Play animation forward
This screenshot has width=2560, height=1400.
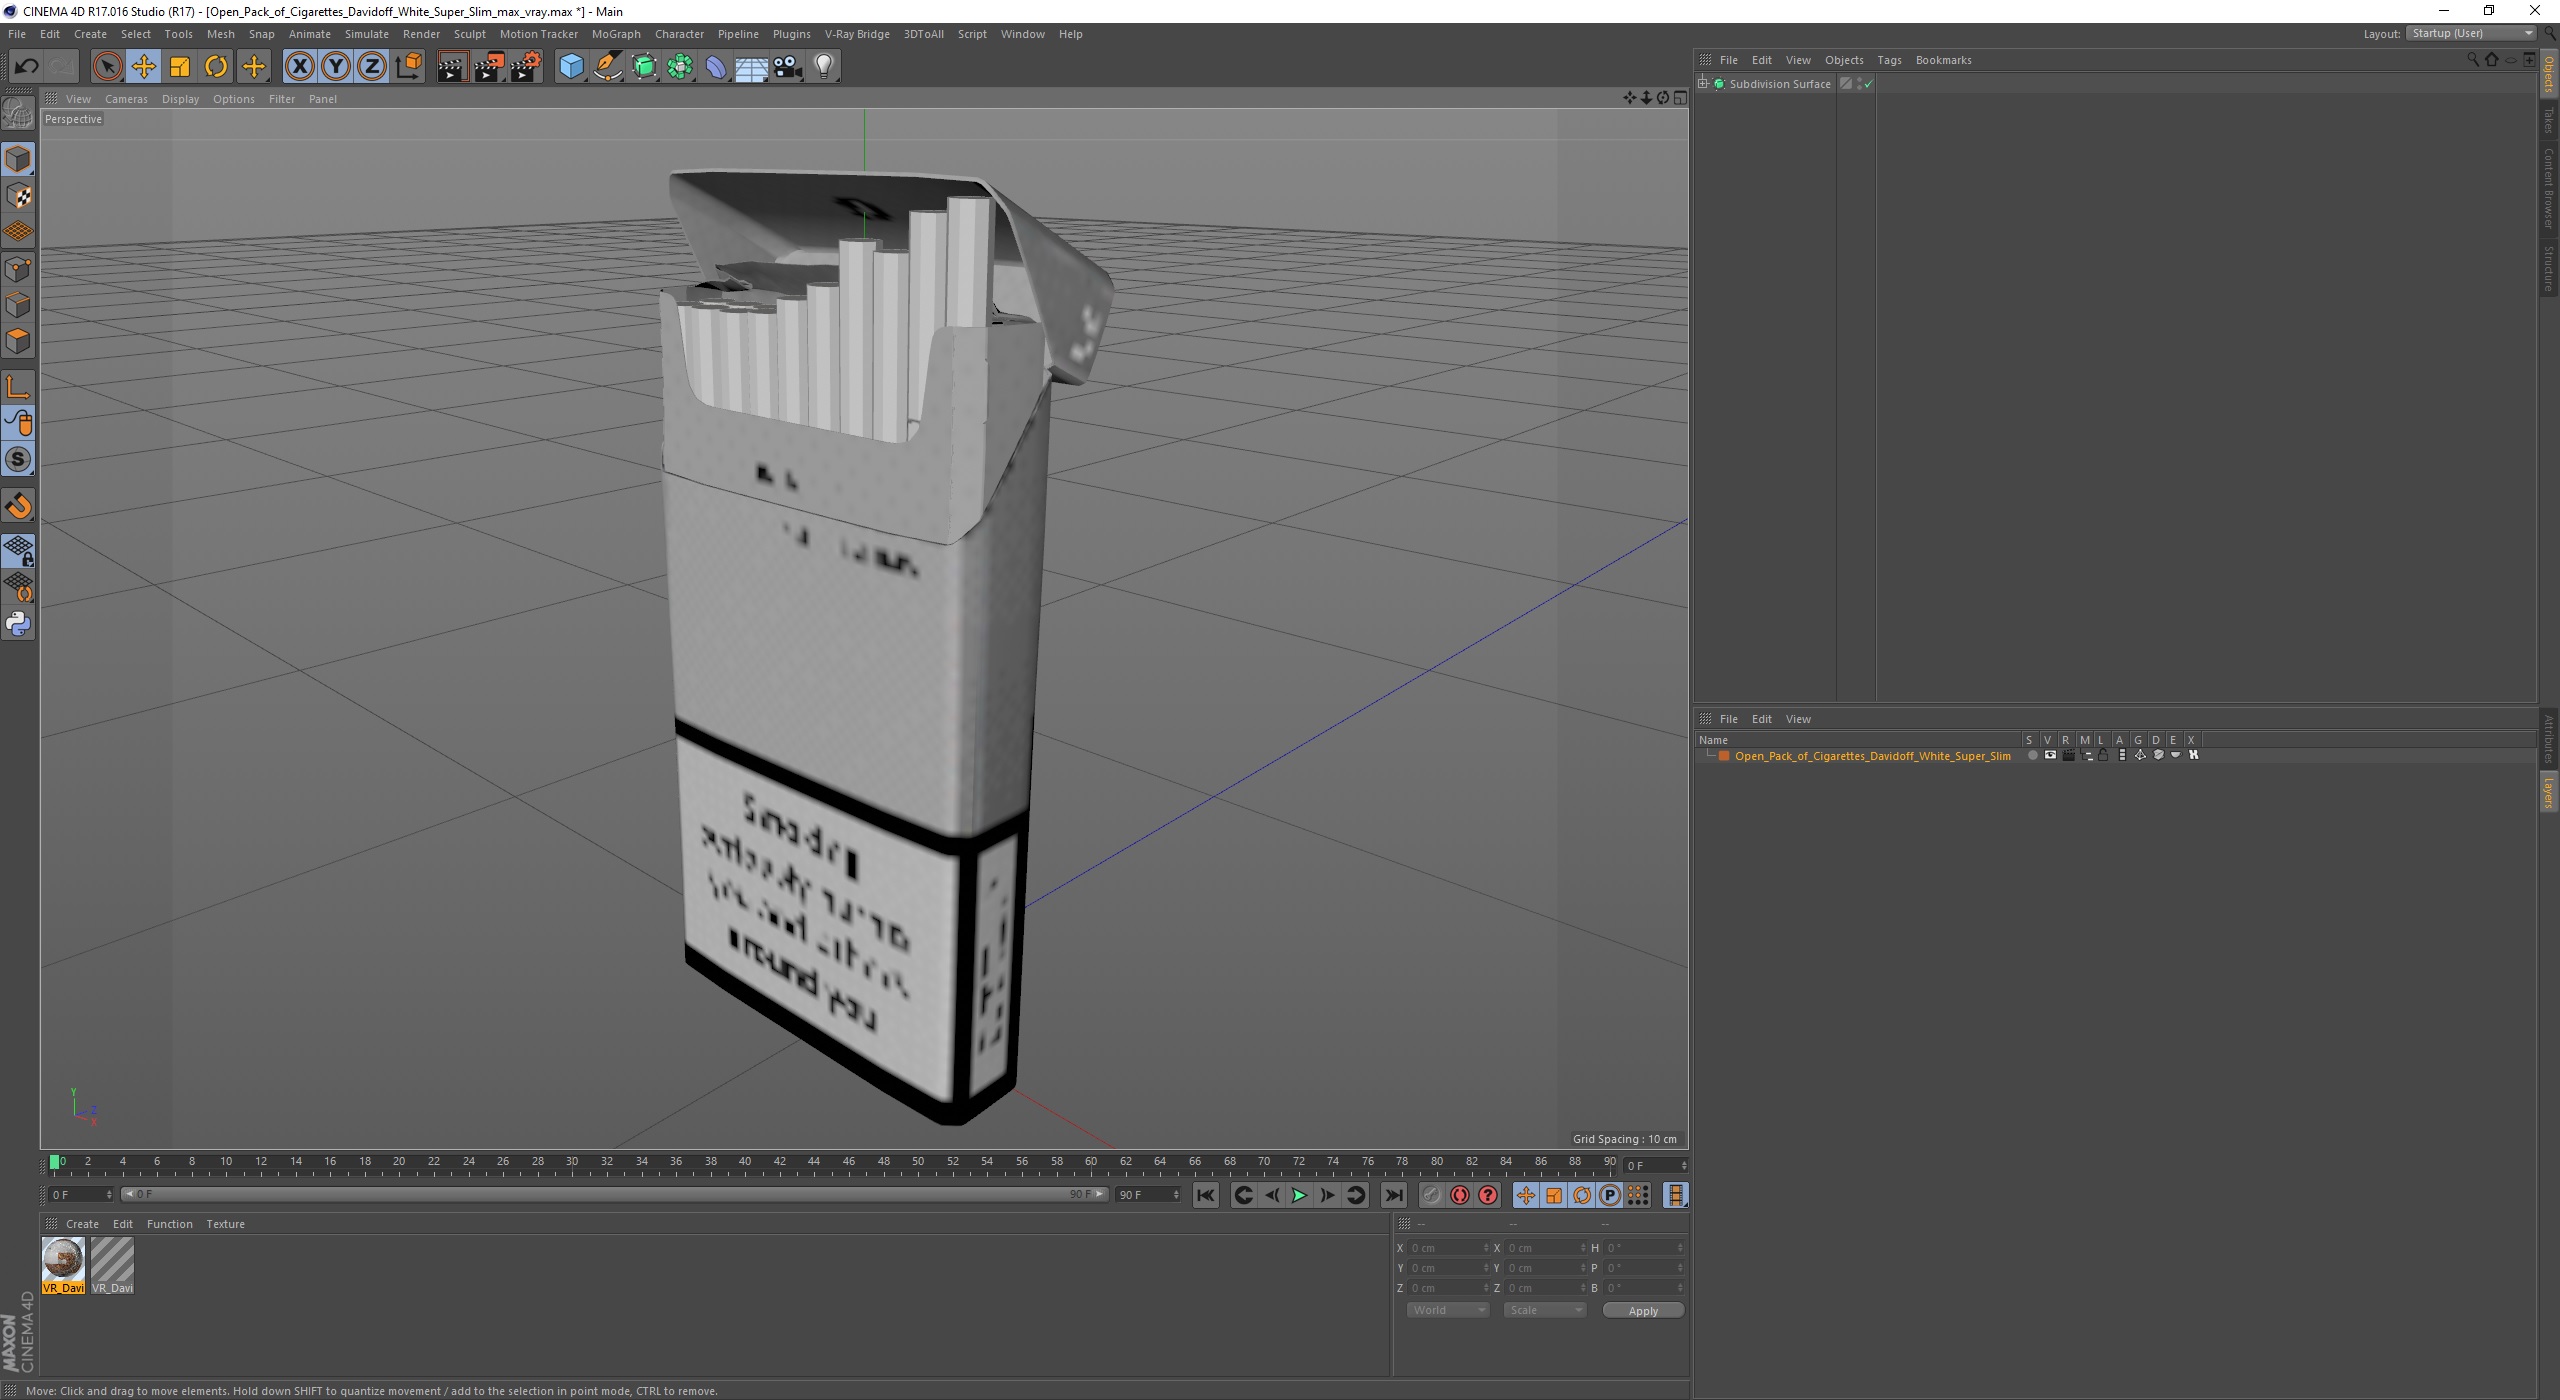(x=1299, y=1196)
